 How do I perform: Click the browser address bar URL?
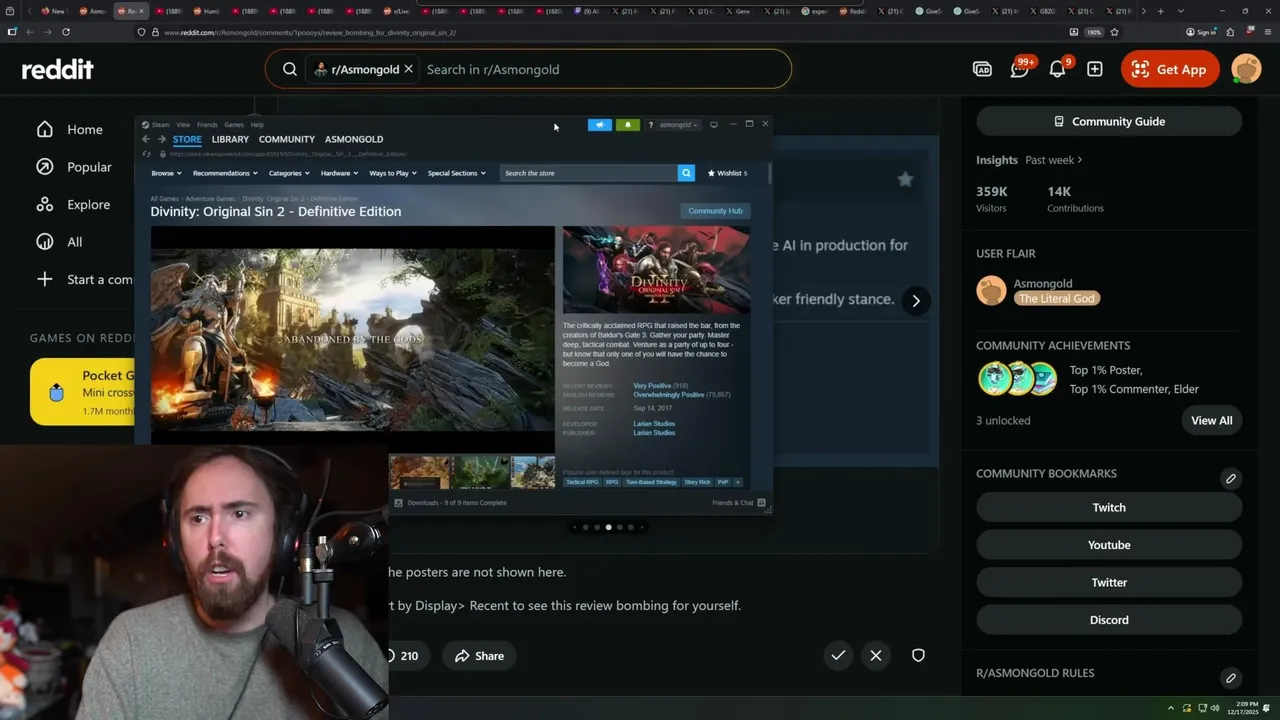[309, 32]
